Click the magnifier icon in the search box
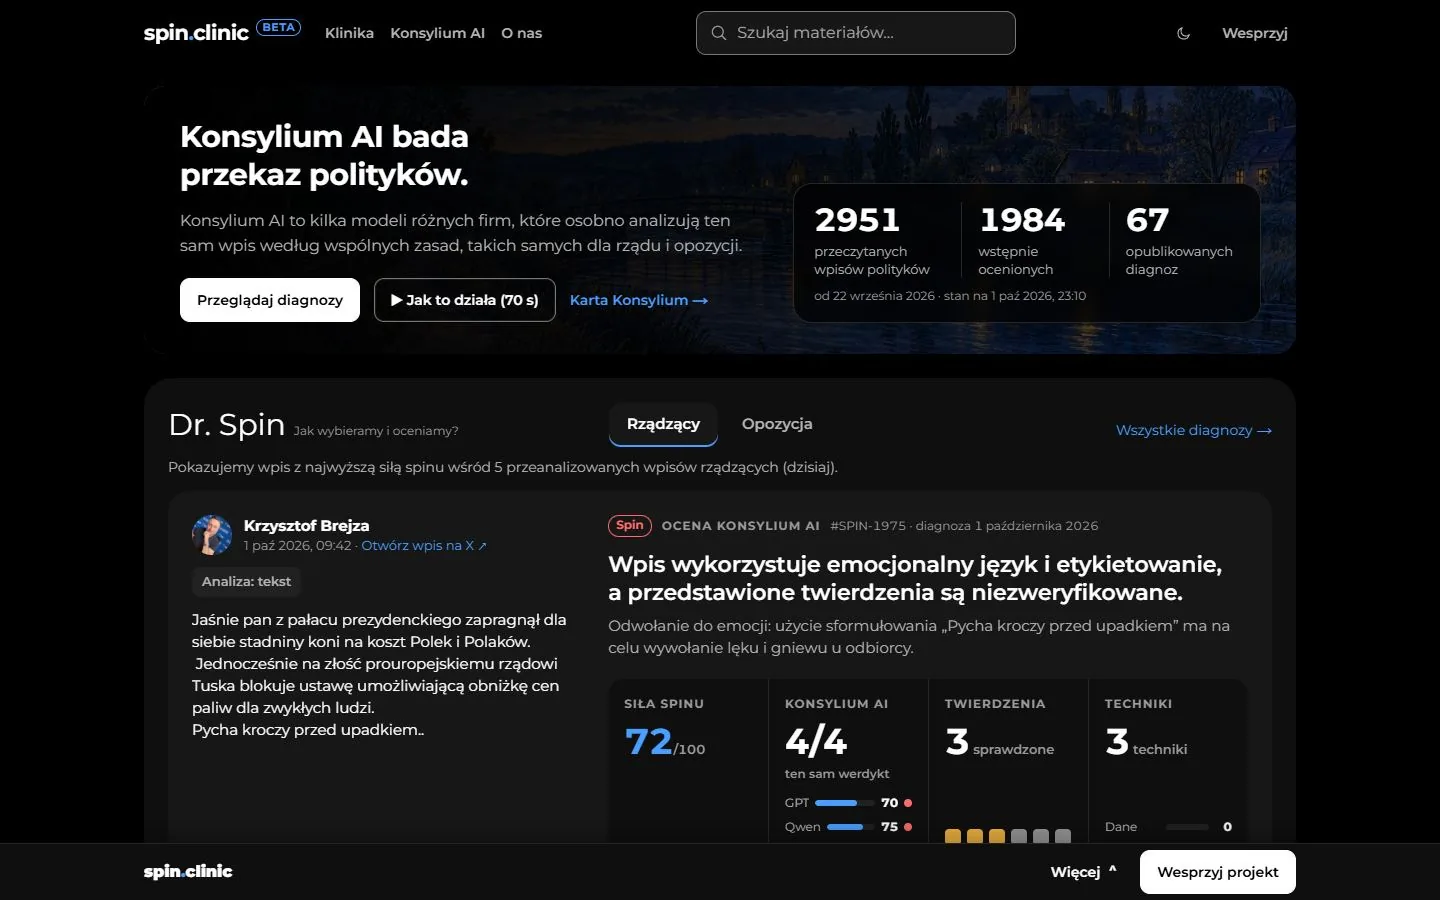The height and width of the screenshot is (900, 1440). pyautogui.click(x=718, y=33)
